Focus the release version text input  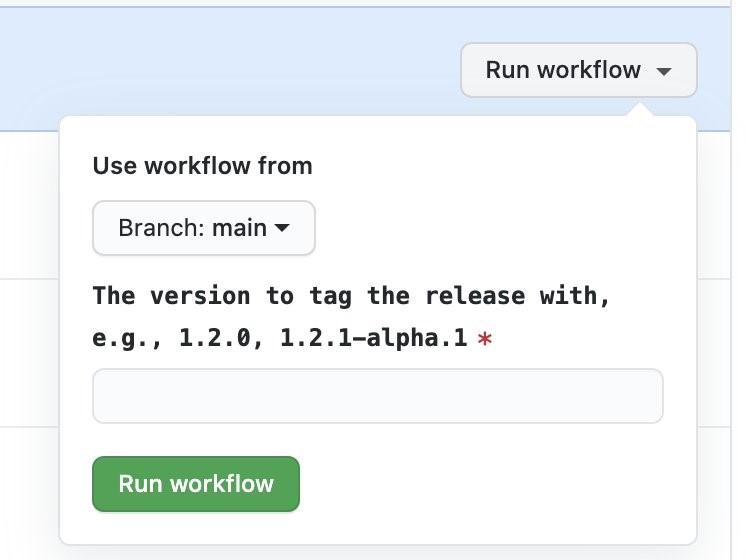378,395
